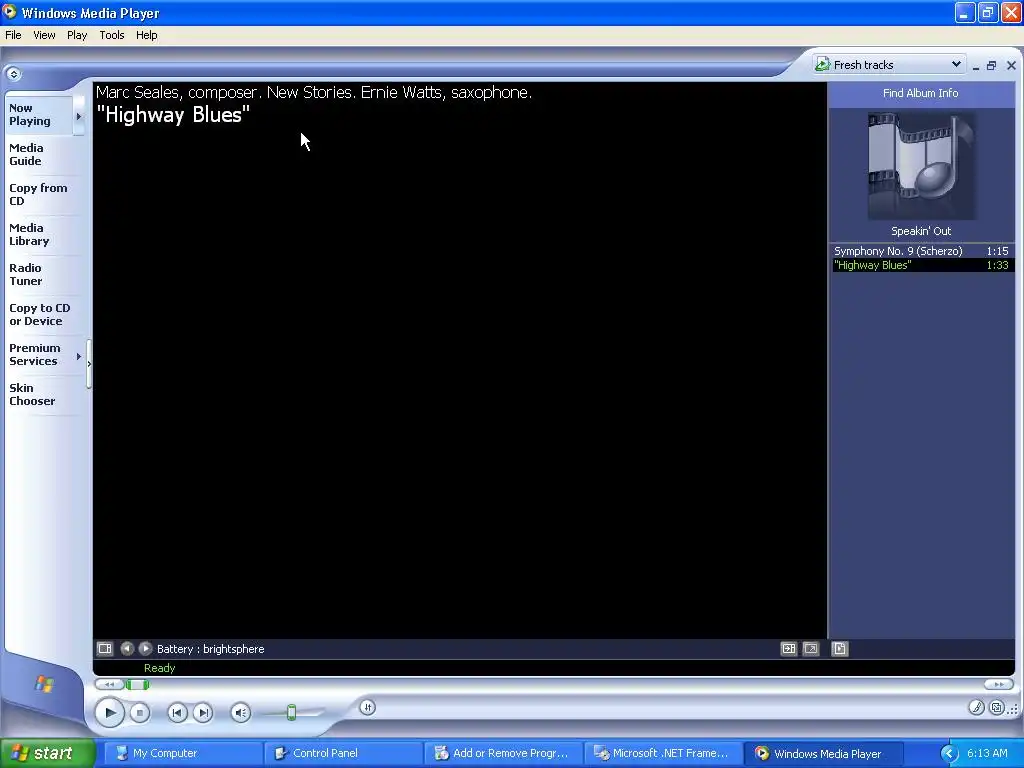
Task: Collapse the taskbar with the side handle
Action: pyautogui.click(x=89, y=363)
